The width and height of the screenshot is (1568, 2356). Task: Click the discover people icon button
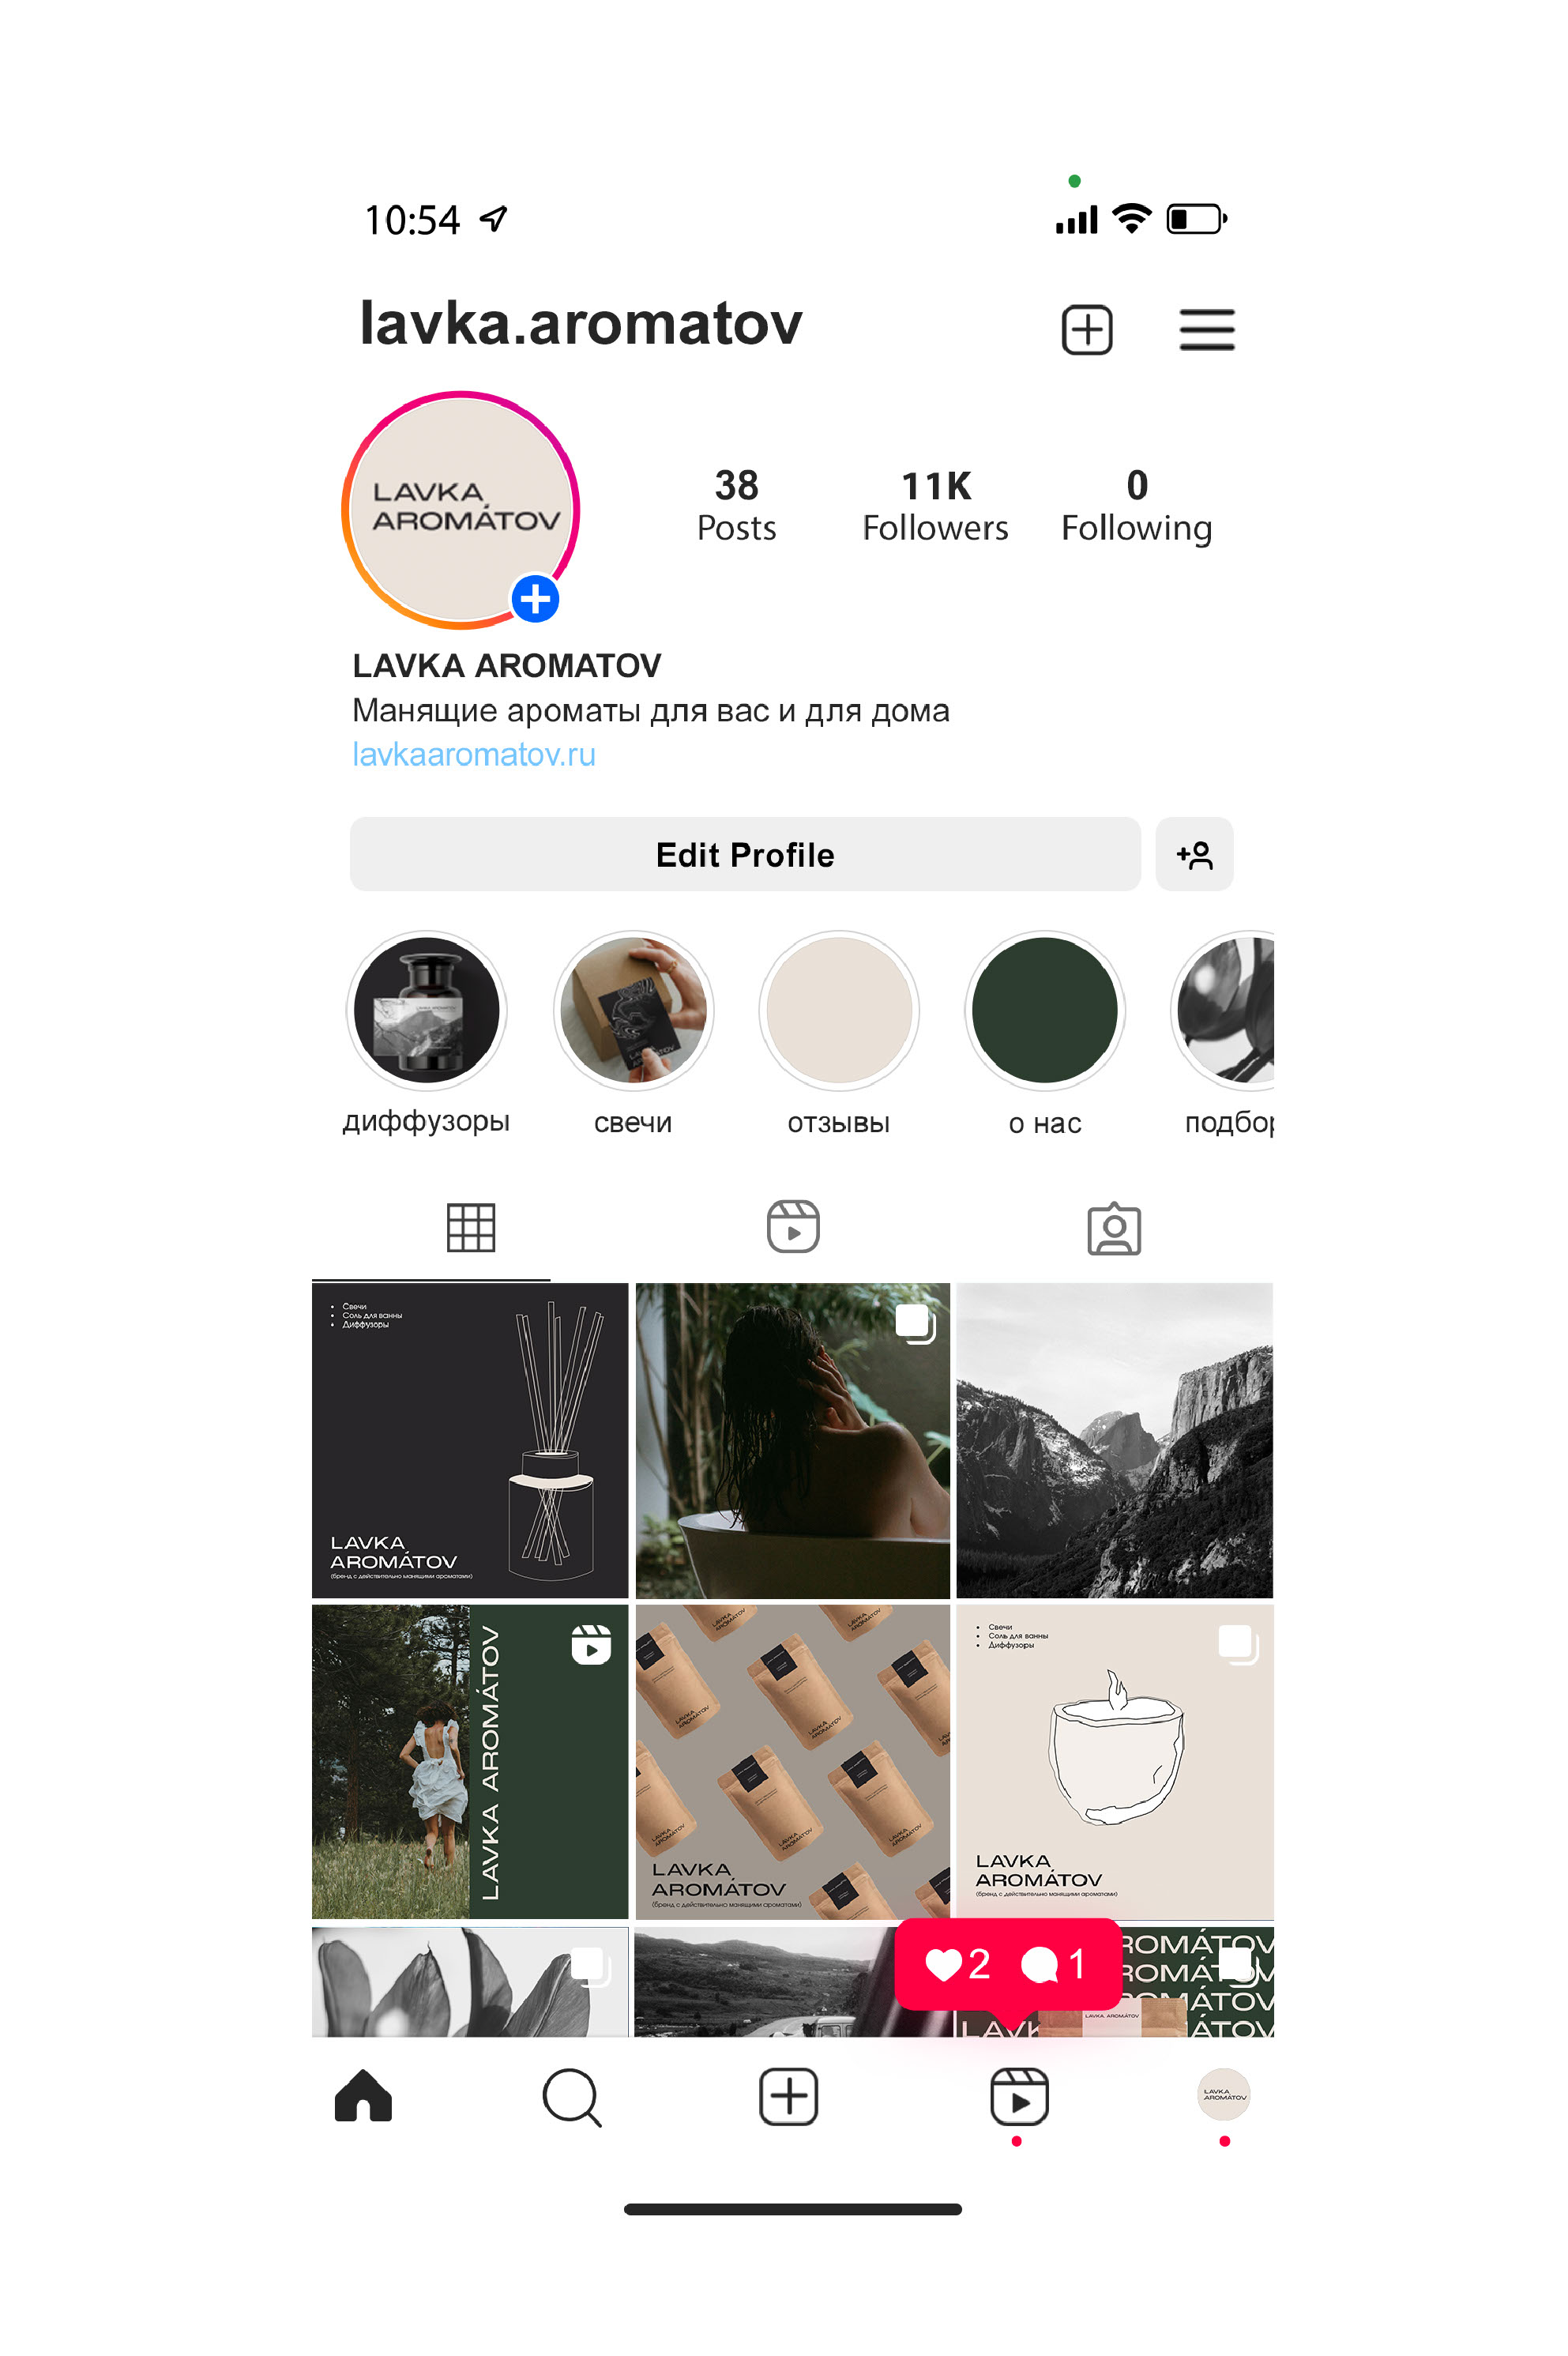coord(1194,855)
